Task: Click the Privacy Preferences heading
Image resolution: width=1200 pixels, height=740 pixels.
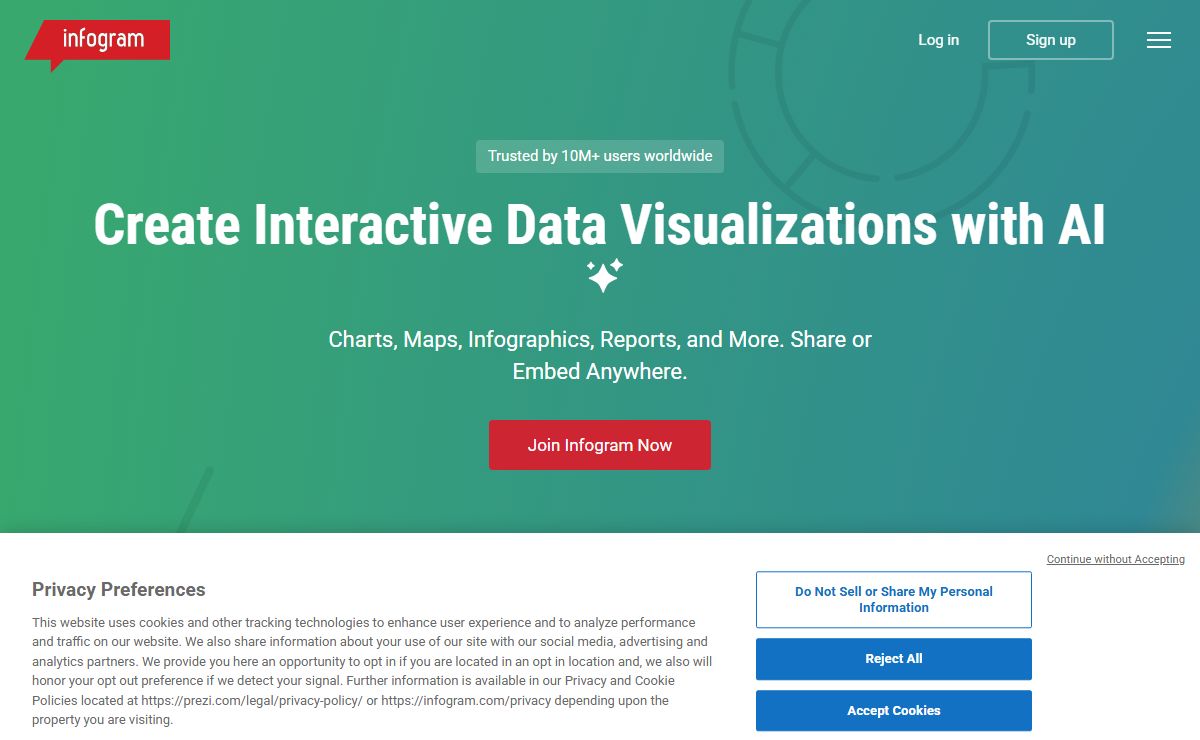Action: pyautogui.click(x=119, y=589)
